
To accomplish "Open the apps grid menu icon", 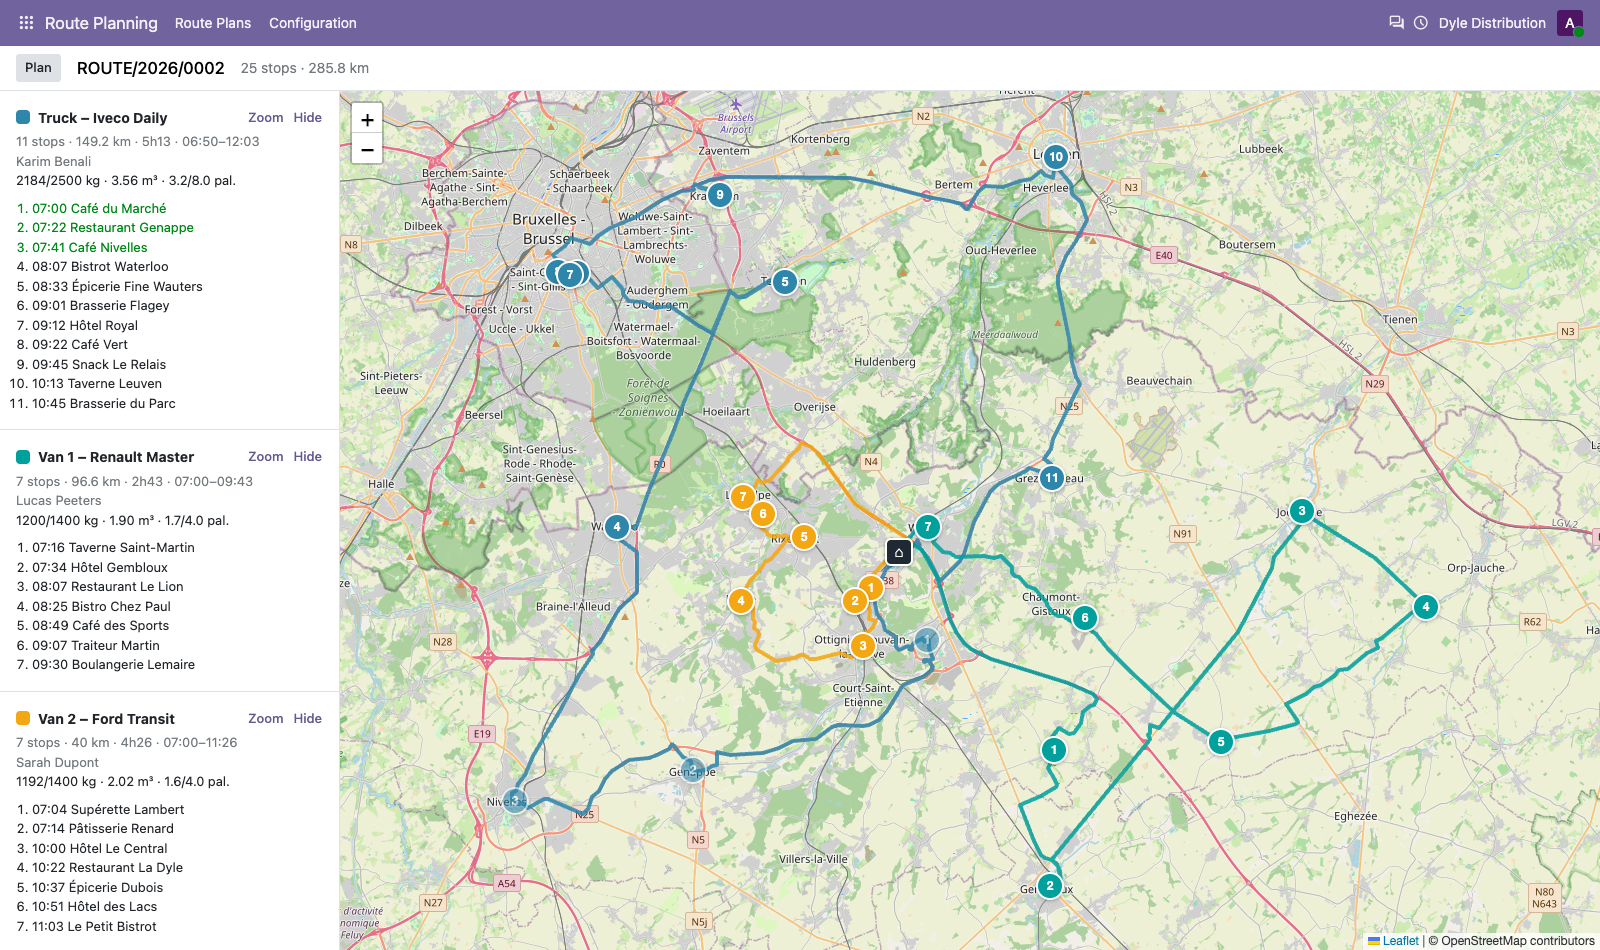I will tap(26, 23).
